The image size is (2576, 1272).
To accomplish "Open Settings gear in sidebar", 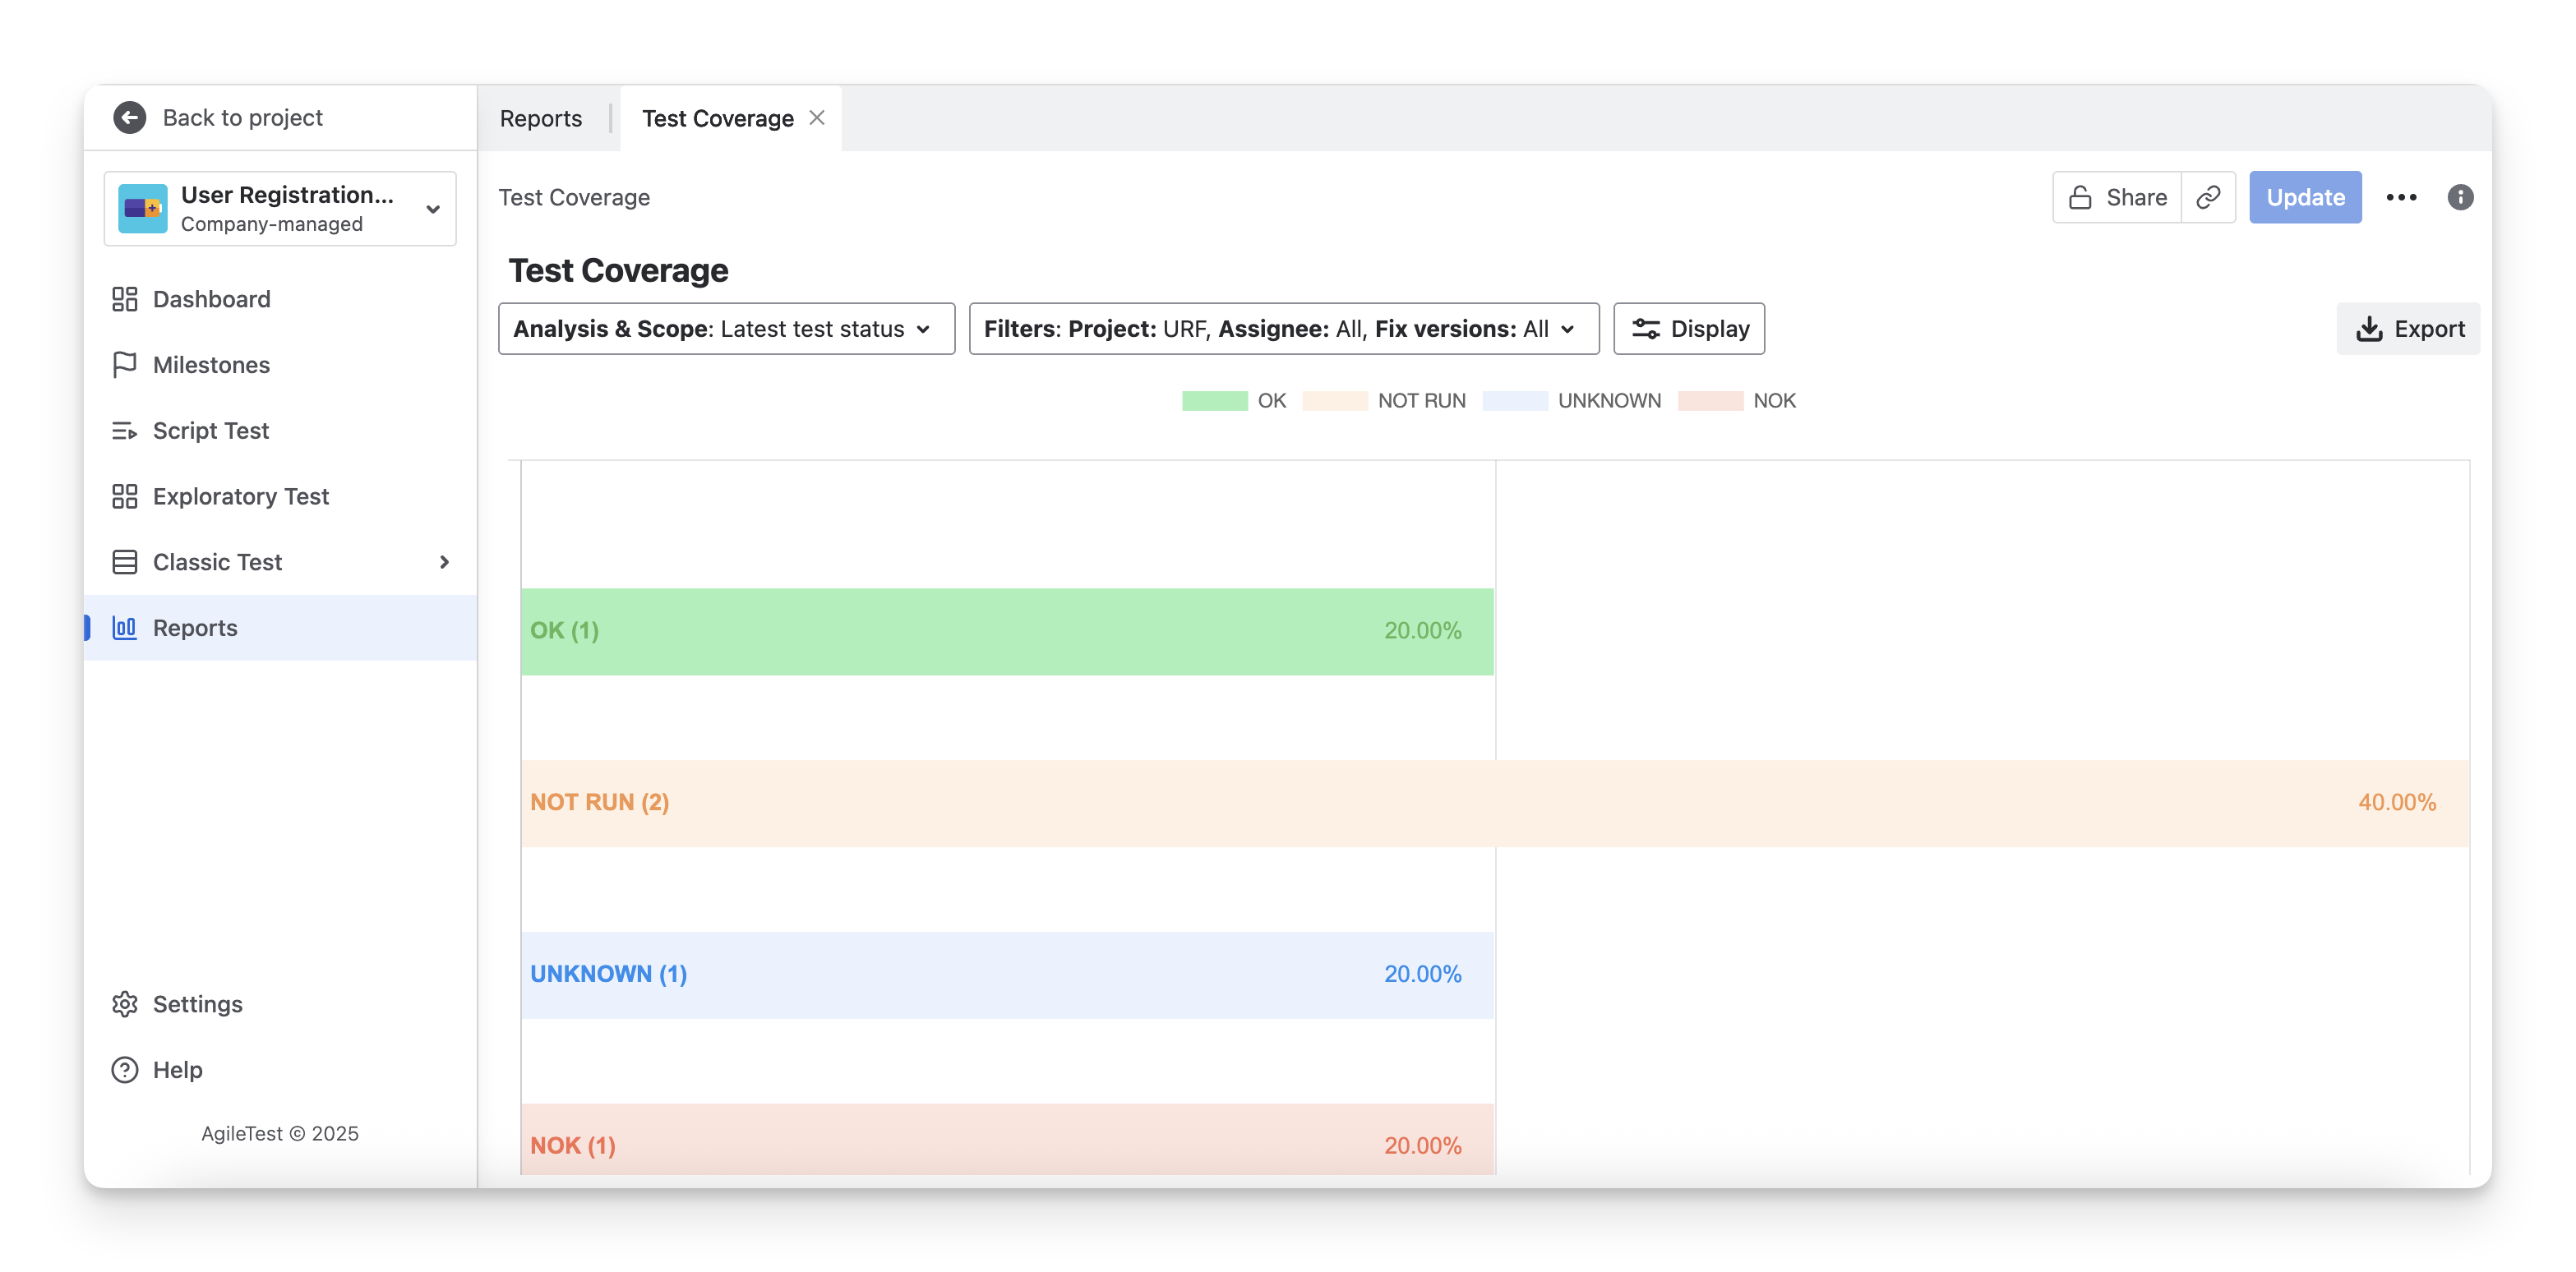I will (x=125, y=1004).
